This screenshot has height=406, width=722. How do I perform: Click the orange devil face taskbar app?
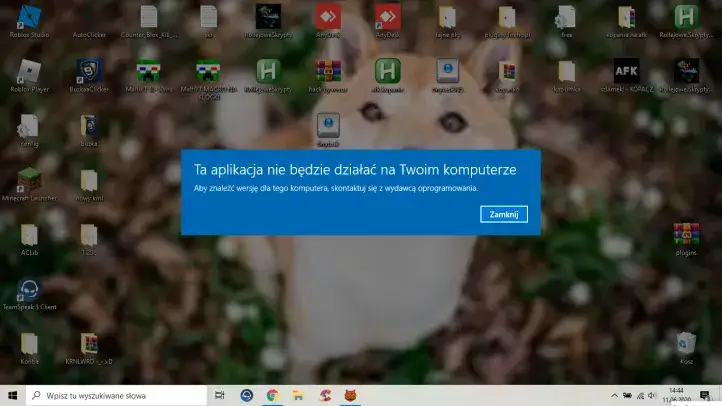tap(350, 395)
